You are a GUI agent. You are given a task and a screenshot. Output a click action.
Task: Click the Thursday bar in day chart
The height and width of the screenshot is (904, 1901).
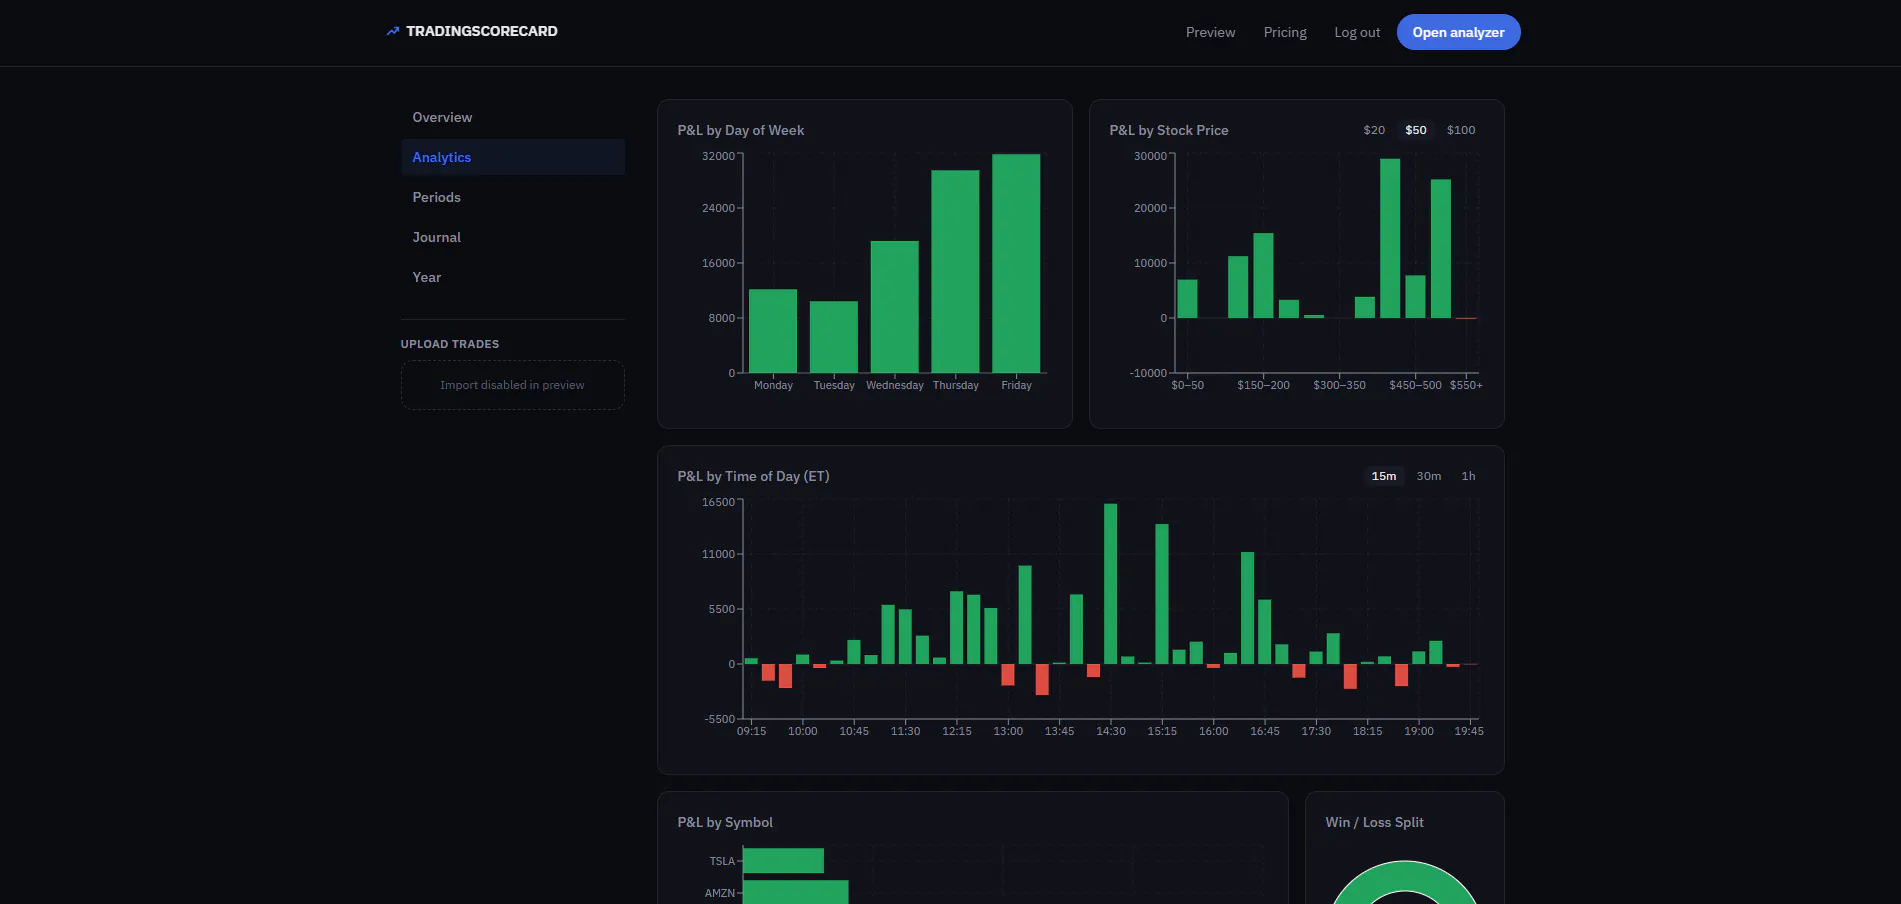tap(955, 271)
